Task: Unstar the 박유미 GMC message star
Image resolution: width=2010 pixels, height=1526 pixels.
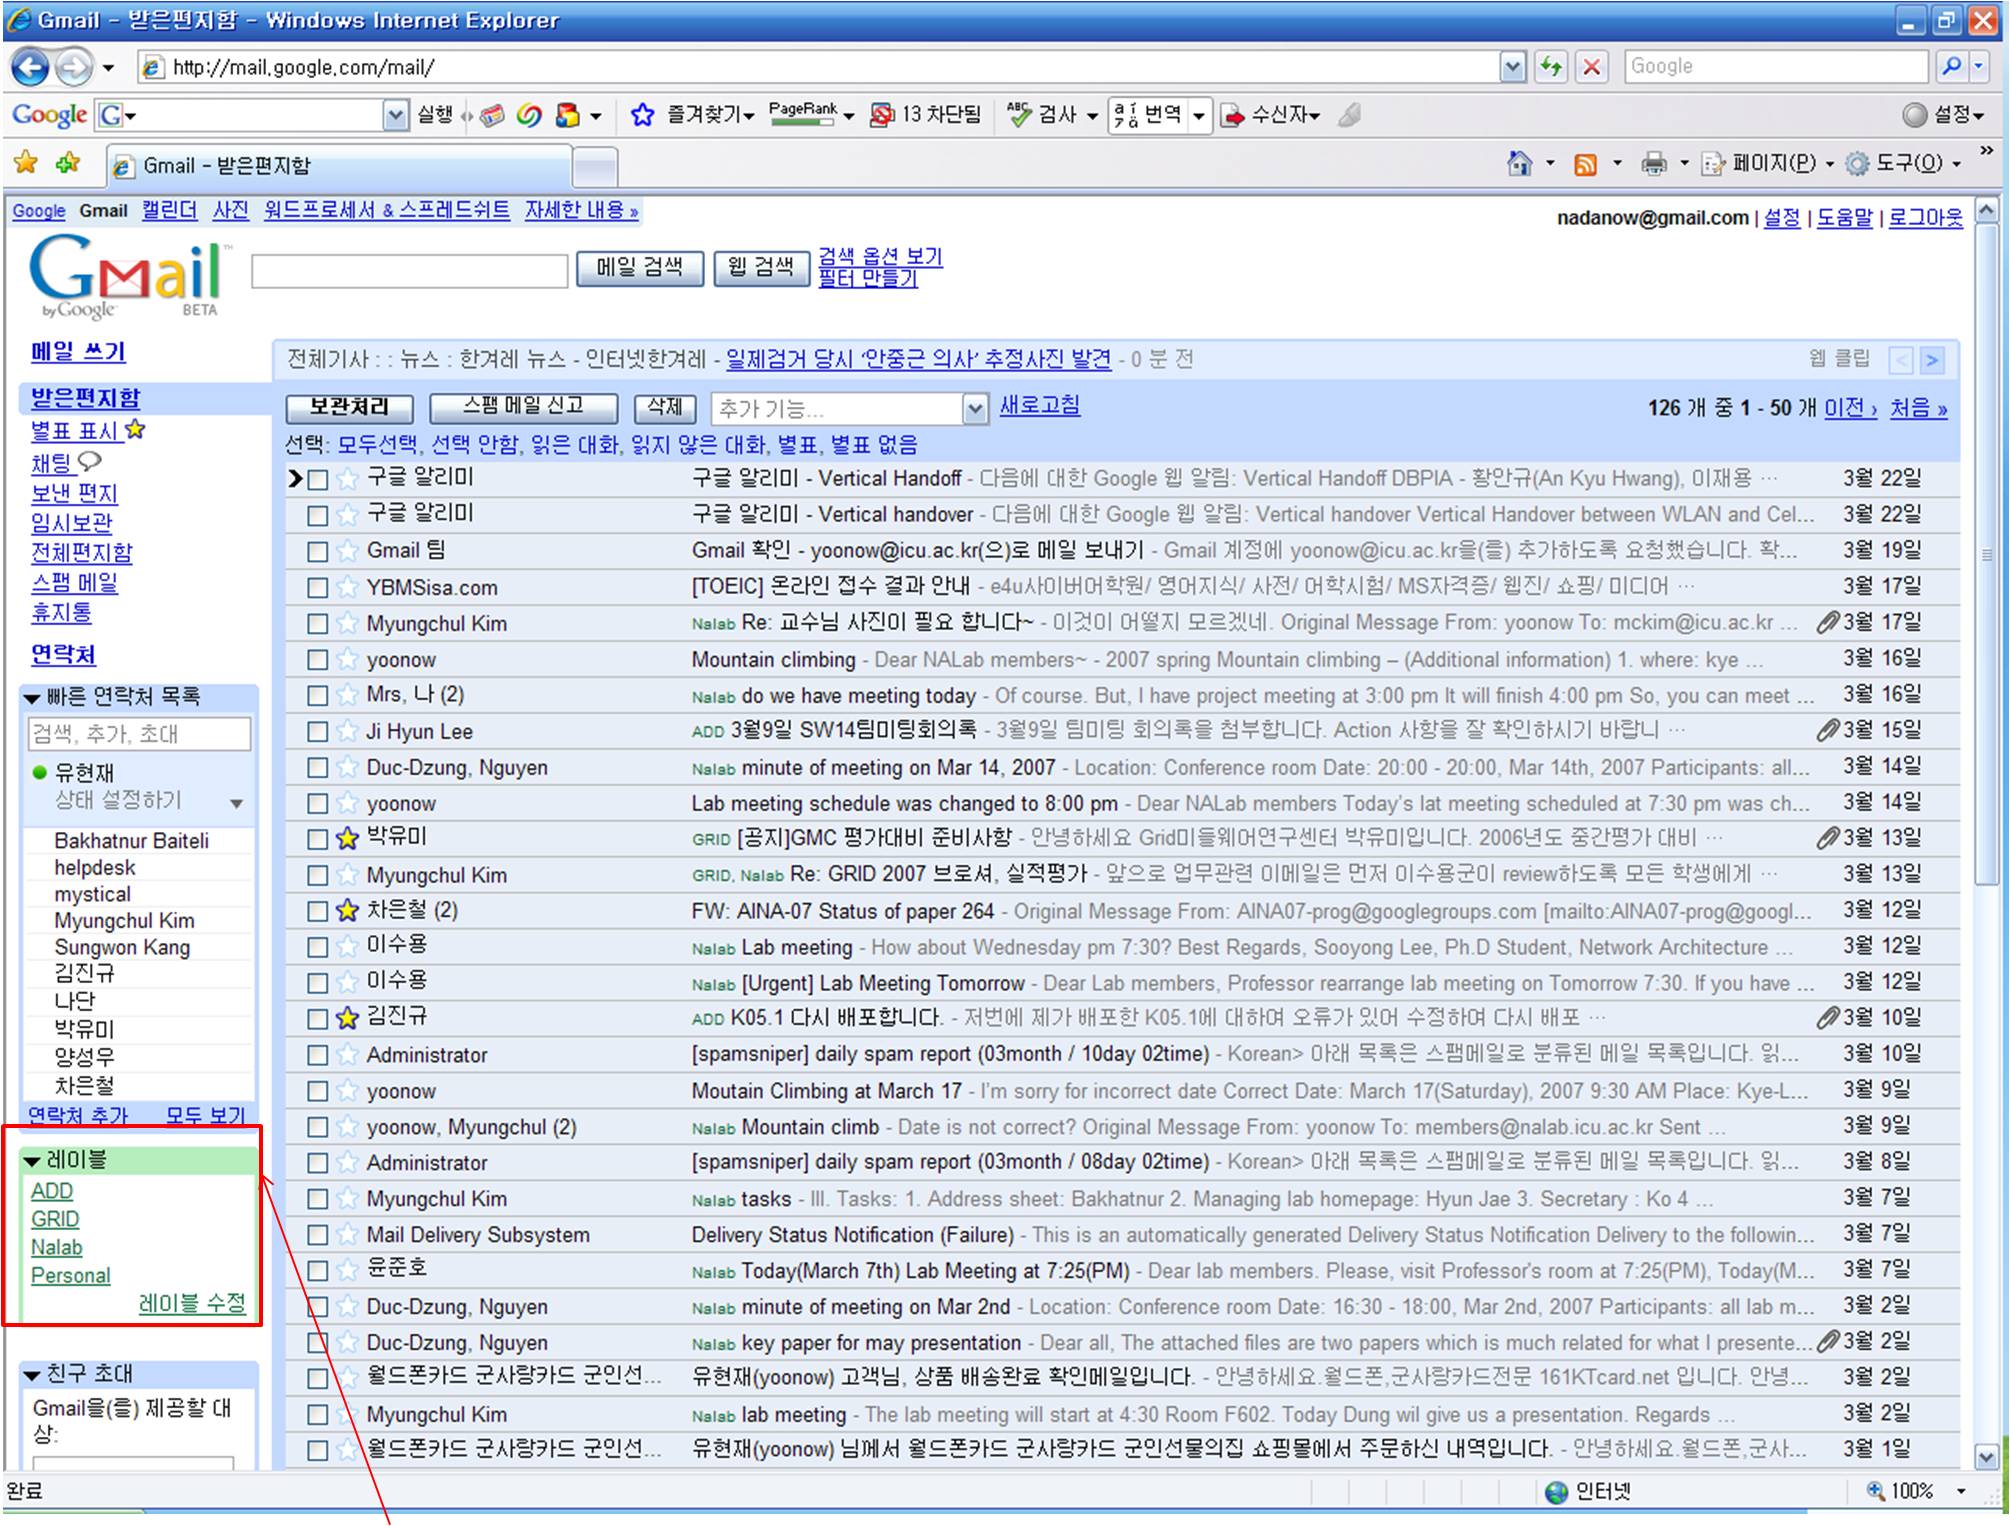Action: tap(347, 838)
